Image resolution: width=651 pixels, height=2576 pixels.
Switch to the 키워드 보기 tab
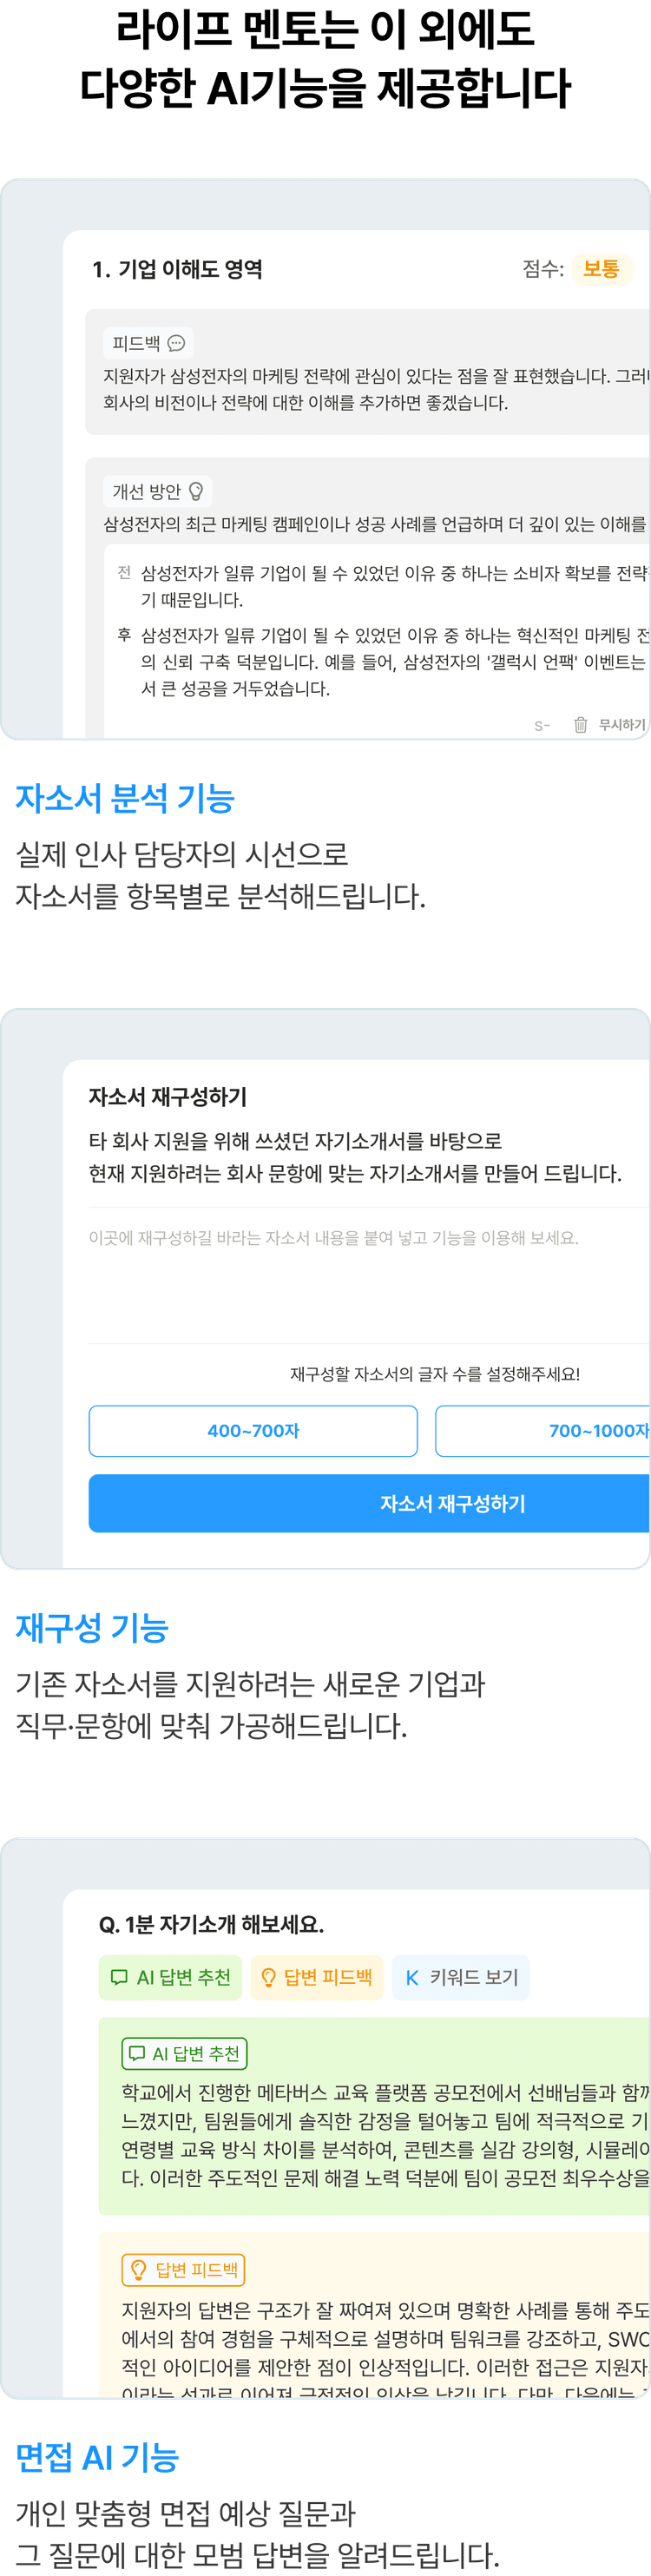coord(461,1977)
